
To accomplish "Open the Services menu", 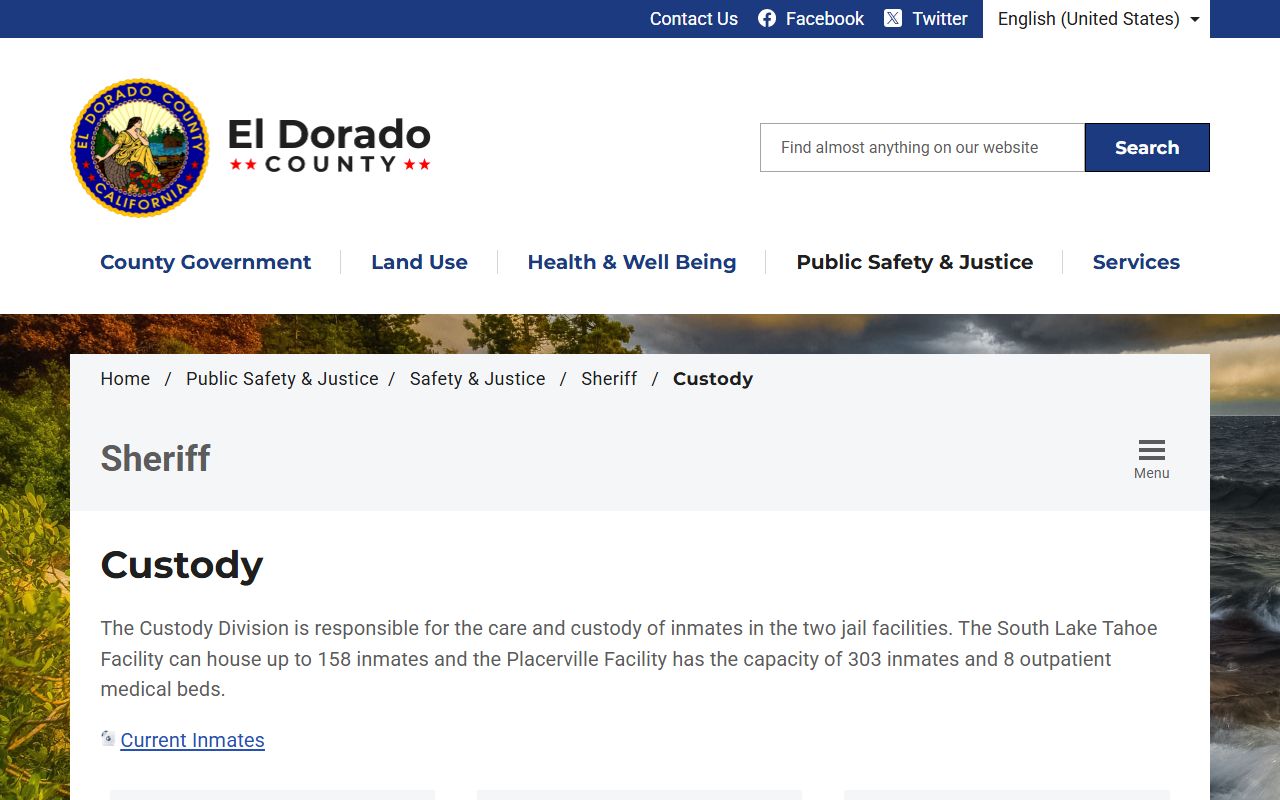I will (x=1136, y=262).
